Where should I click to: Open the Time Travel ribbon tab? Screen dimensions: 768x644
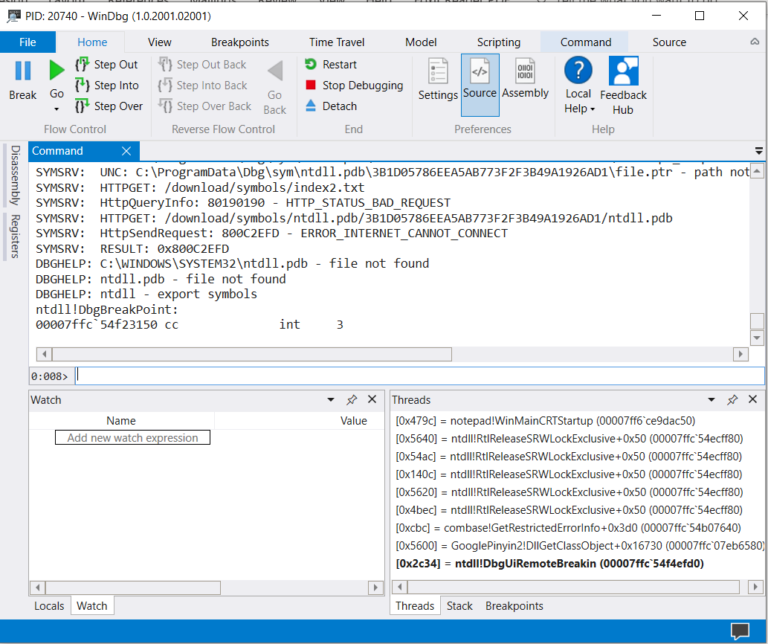(336, 42)
